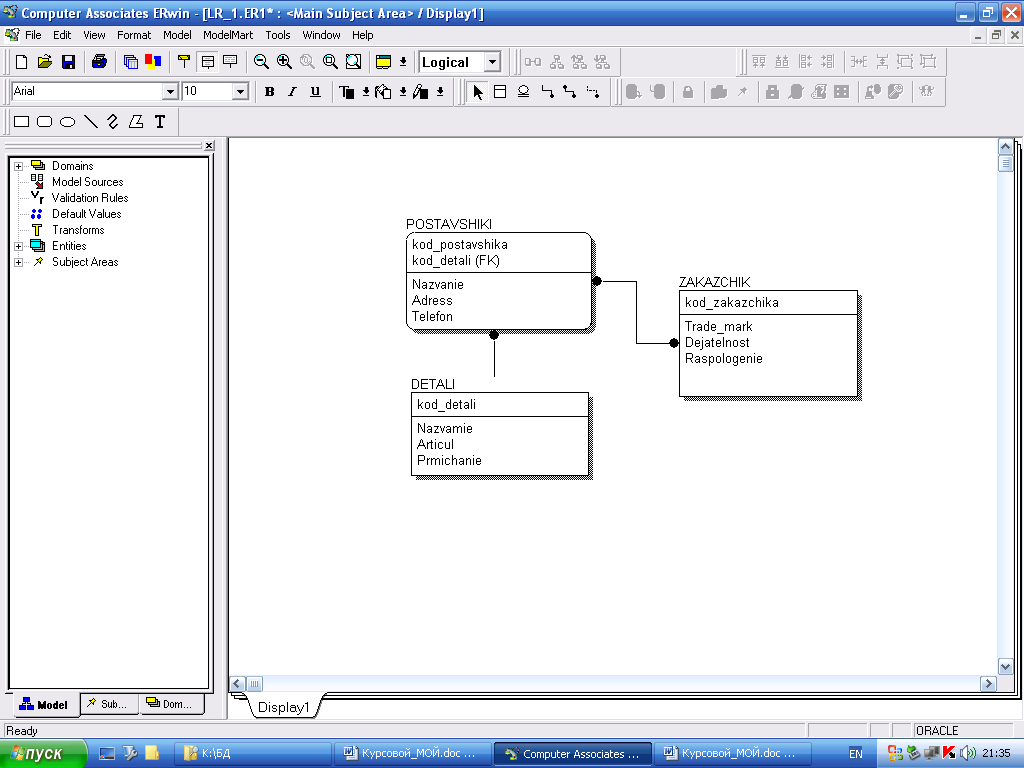1024x768 pixels.
Task: Switch to entity display level
Action: 184,62
